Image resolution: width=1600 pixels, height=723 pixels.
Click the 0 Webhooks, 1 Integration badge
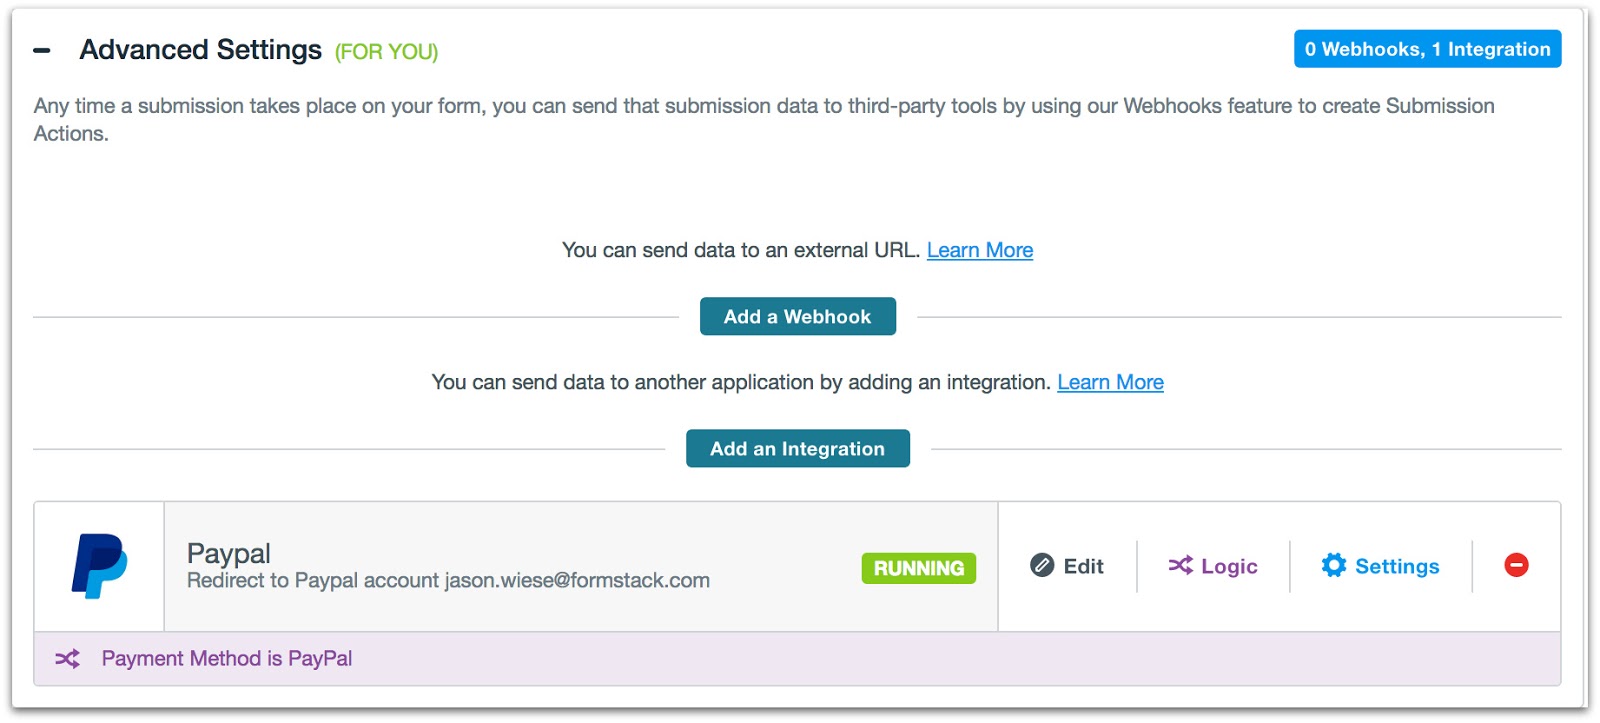(1427, 49)
